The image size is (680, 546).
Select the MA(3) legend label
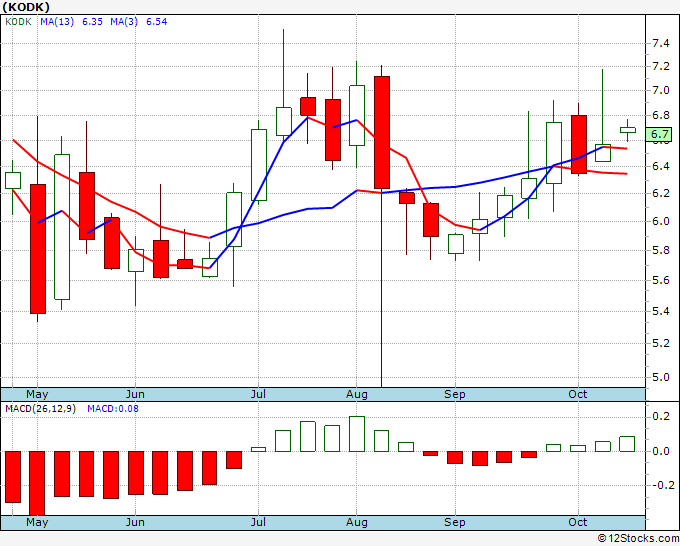coord(124,22)
